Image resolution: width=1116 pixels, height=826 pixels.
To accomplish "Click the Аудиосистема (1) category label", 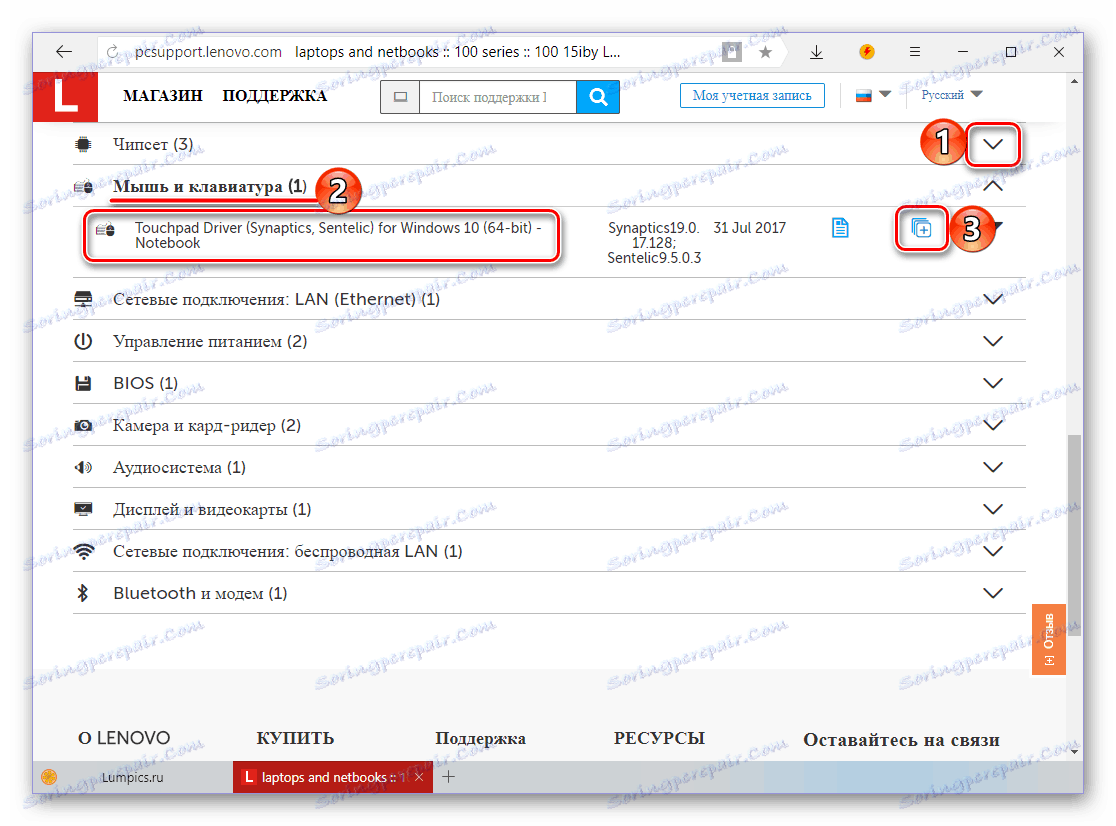I will click(x=179, y=467).
